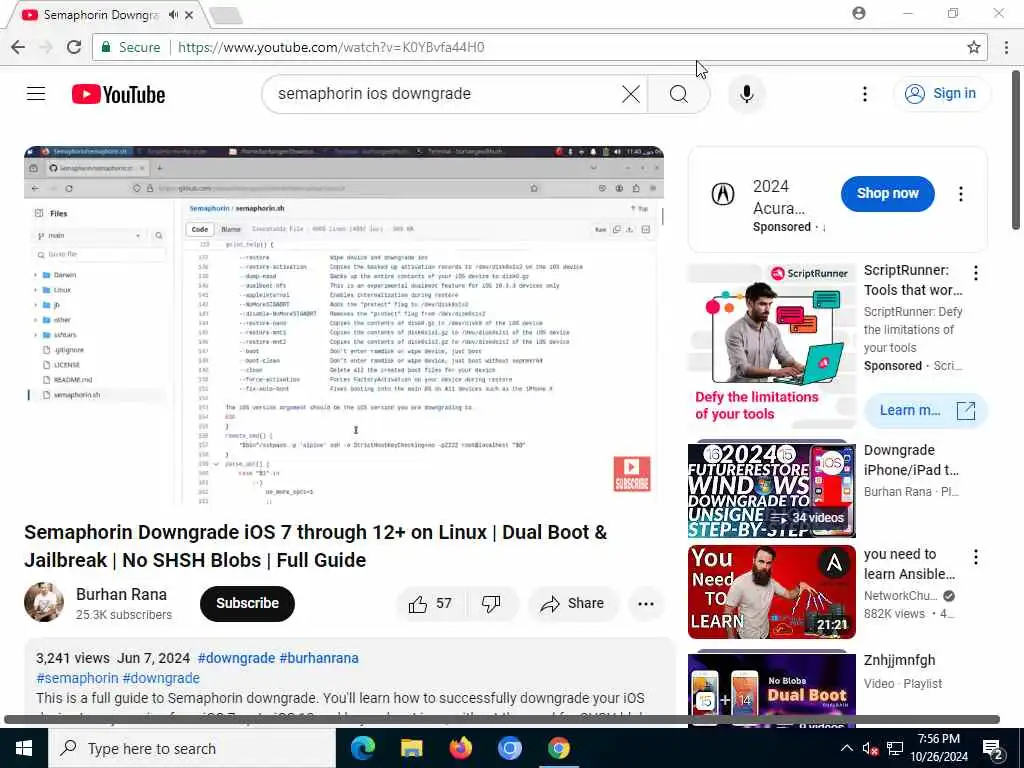
Task: Open ScriptRunner ad options menu
Action: pos(976,273)
